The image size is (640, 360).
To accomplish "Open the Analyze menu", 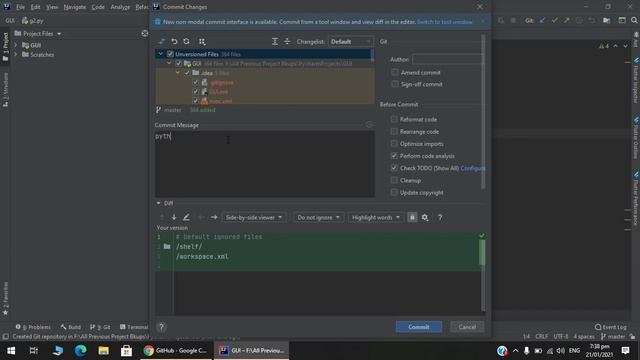I will click(120, 7).
